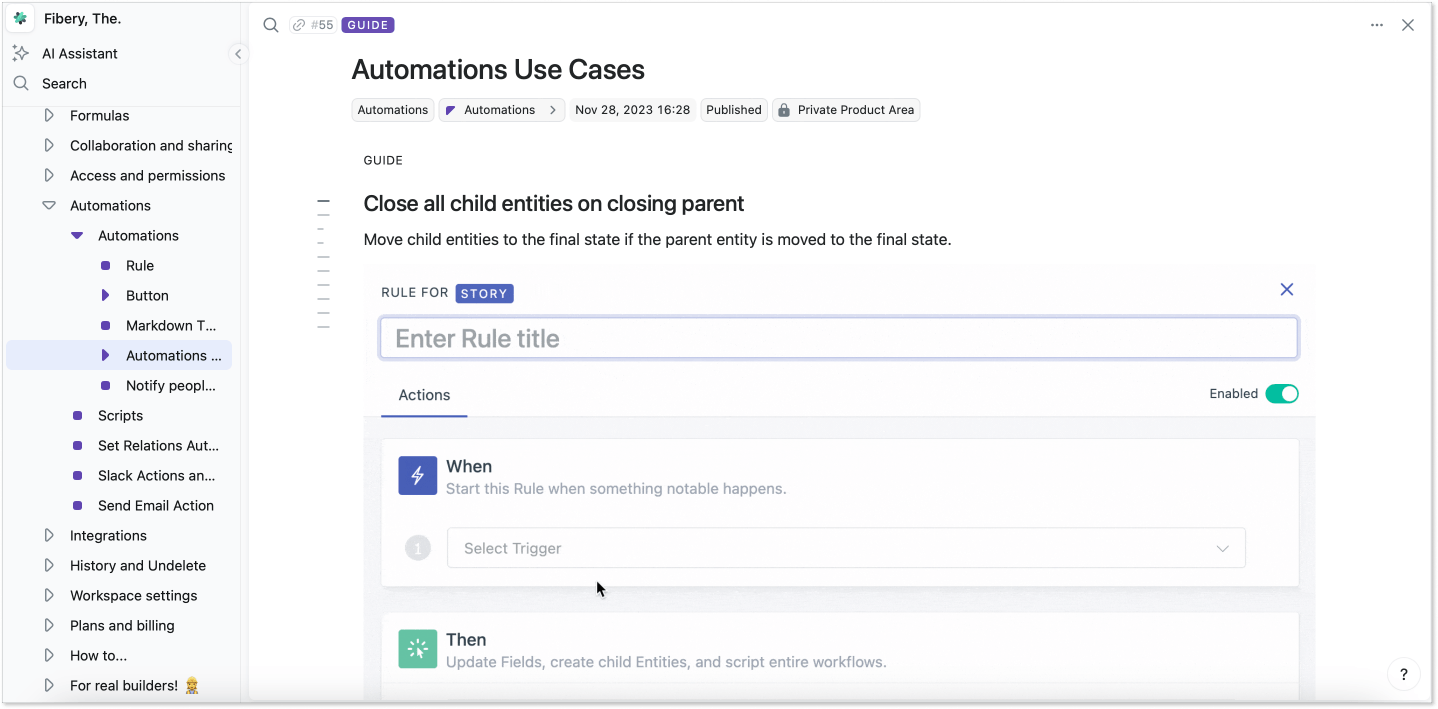The height and width of the screenshot is (709, 1438).
Task: Click the purple dot beside Send Email Action
Action: pyautogui.click(x=78, y=506)
